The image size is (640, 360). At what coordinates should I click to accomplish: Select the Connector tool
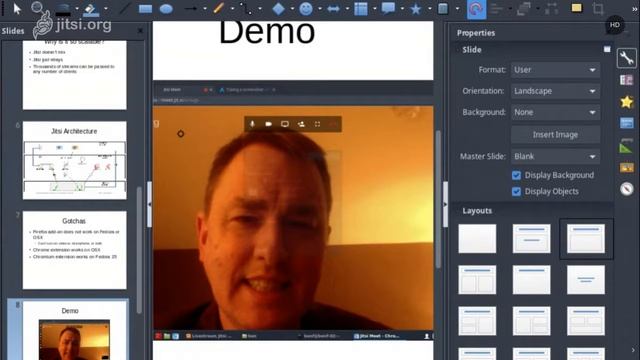coord(246,9)
